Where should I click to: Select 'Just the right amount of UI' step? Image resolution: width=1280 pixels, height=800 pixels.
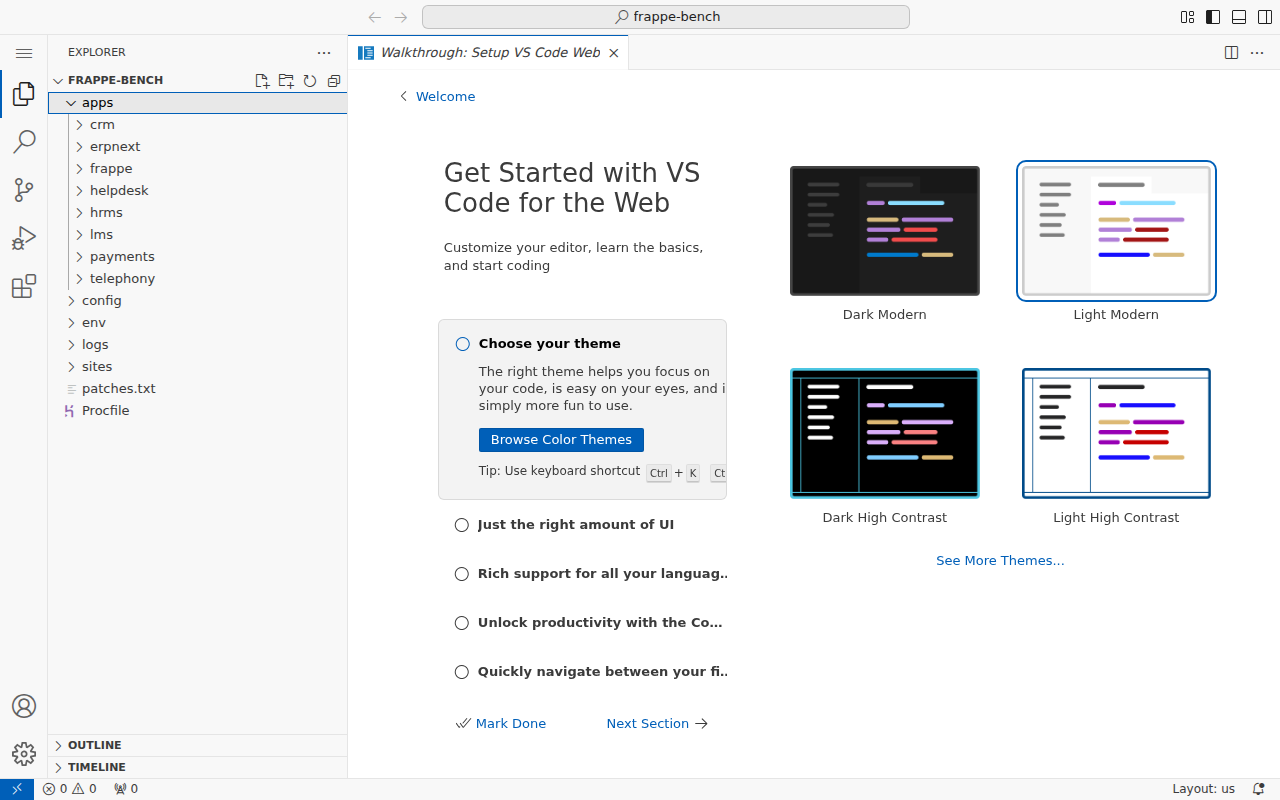(x=583, y=525)
